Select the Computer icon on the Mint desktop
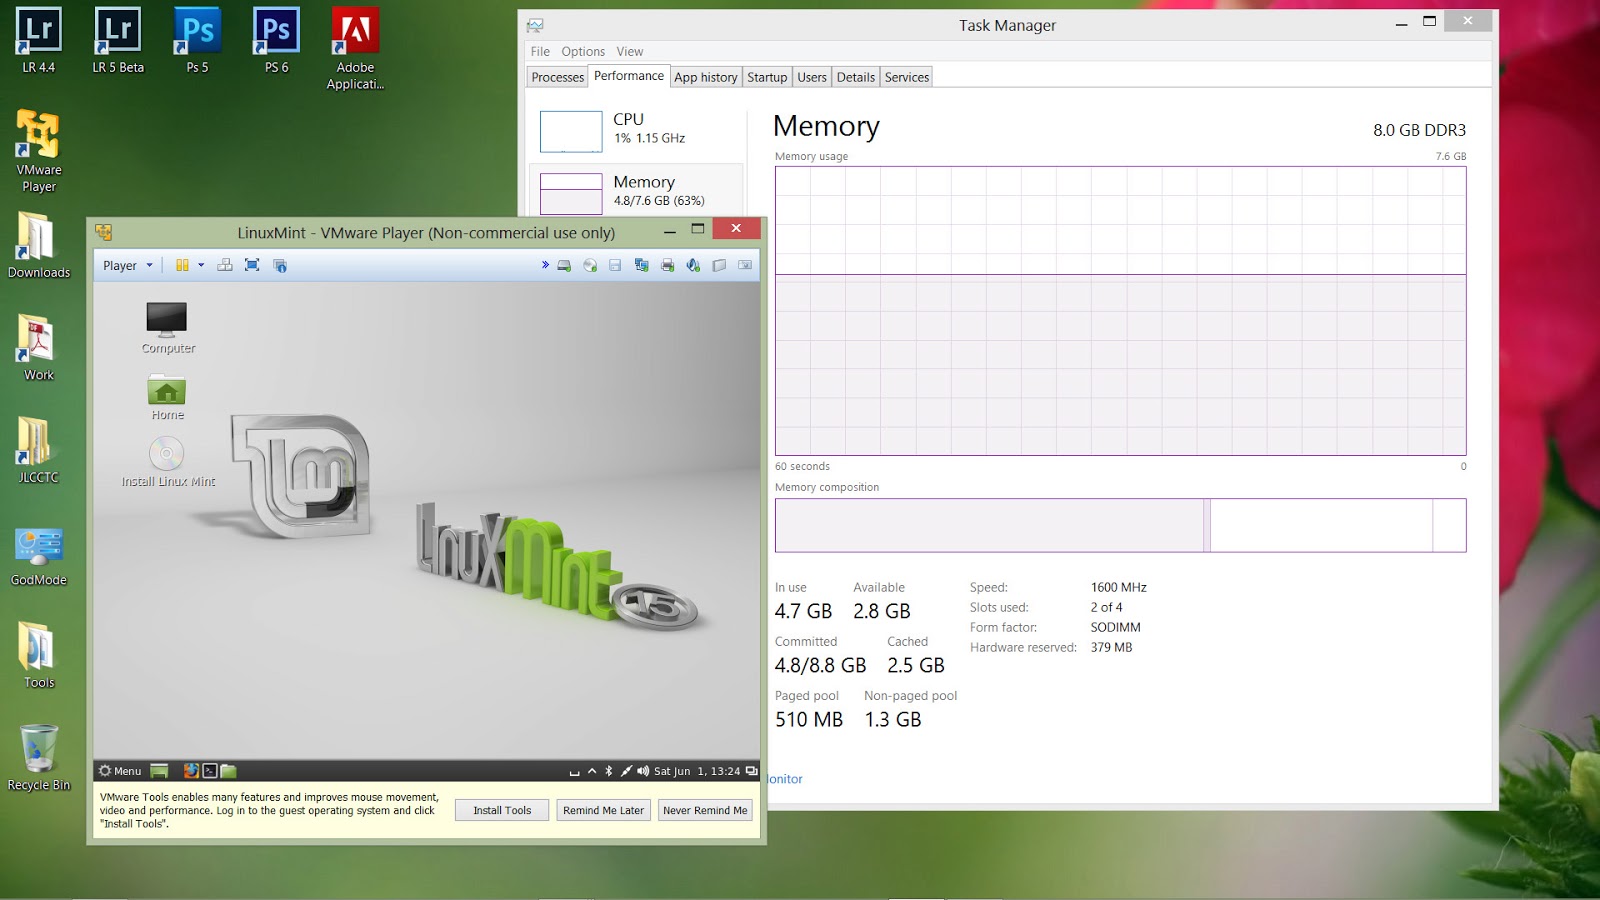Image resolution: width=1600 pixels, height=900 pixels. (167, 328)
